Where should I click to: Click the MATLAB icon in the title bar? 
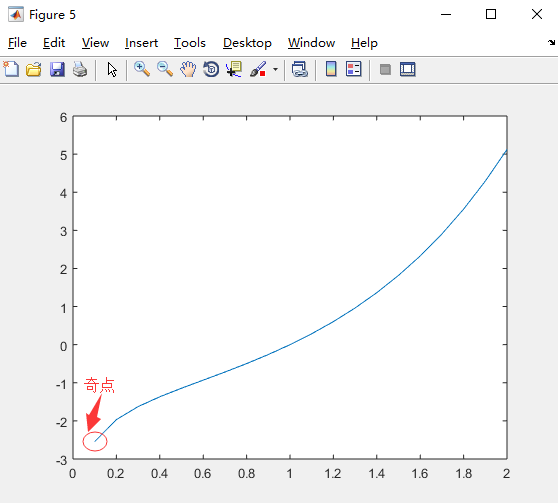coord(16,15)
